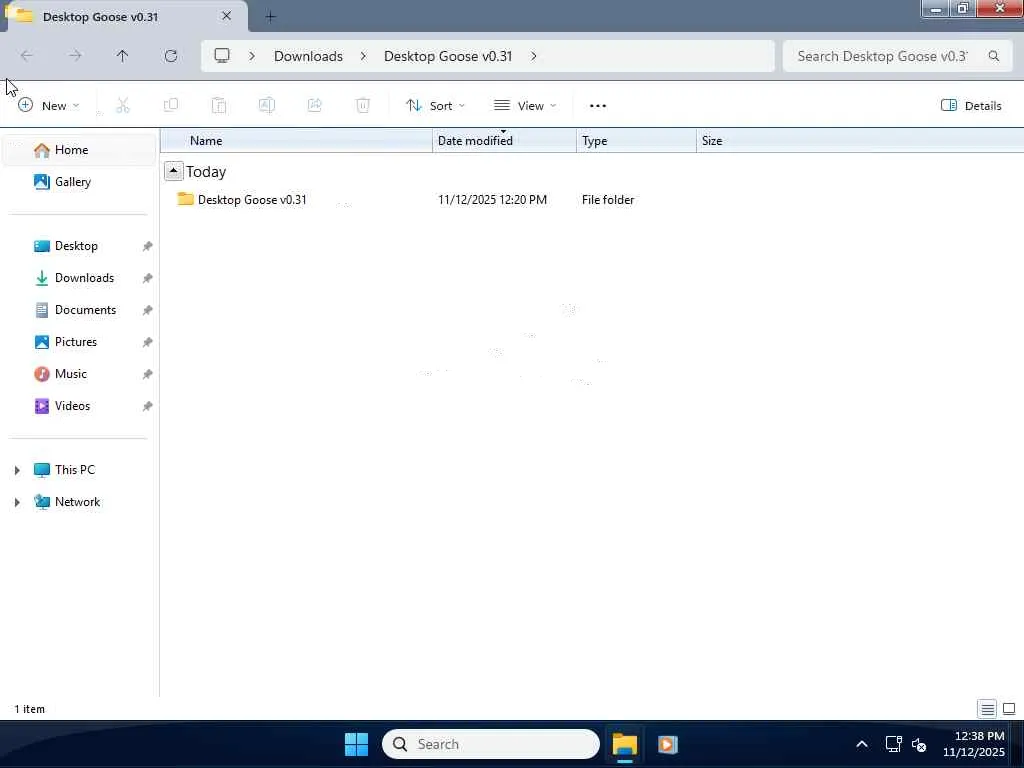The height and width of the screenshot is (768, 1024).
Task: Show hidden system tray icons
Action: 861,744
